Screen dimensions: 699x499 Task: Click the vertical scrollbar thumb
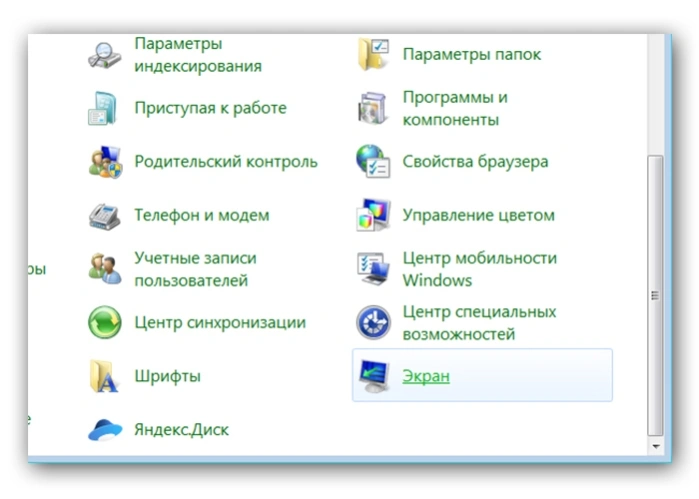click(655, 295)
